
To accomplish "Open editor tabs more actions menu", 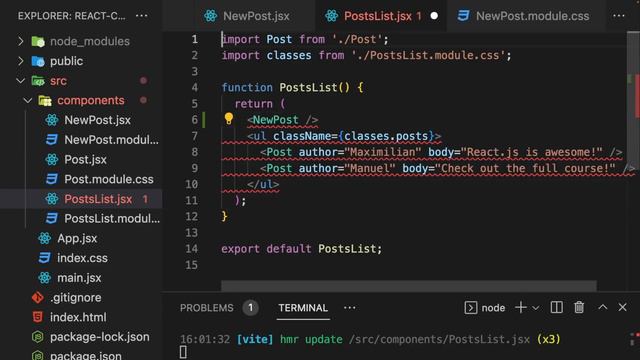I will click(x=619, y=16).
